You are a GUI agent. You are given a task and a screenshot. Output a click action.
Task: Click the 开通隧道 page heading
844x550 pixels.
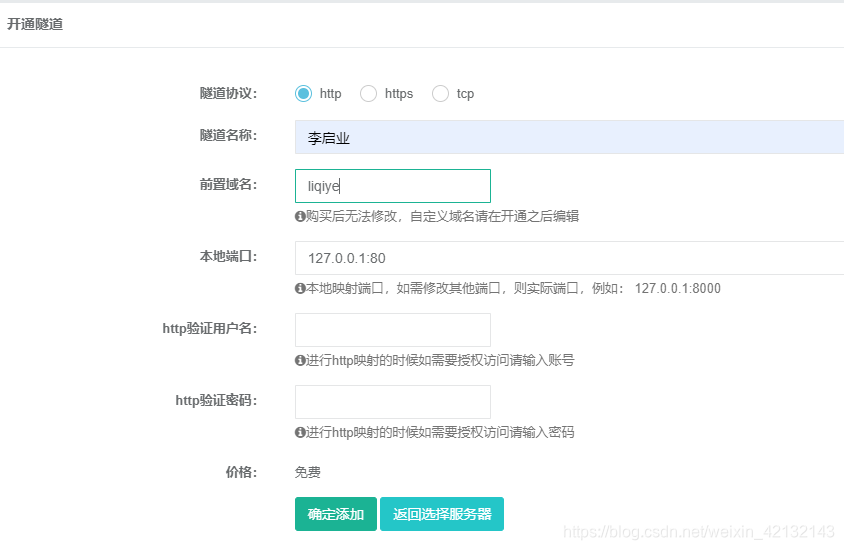tap(35, 24)
